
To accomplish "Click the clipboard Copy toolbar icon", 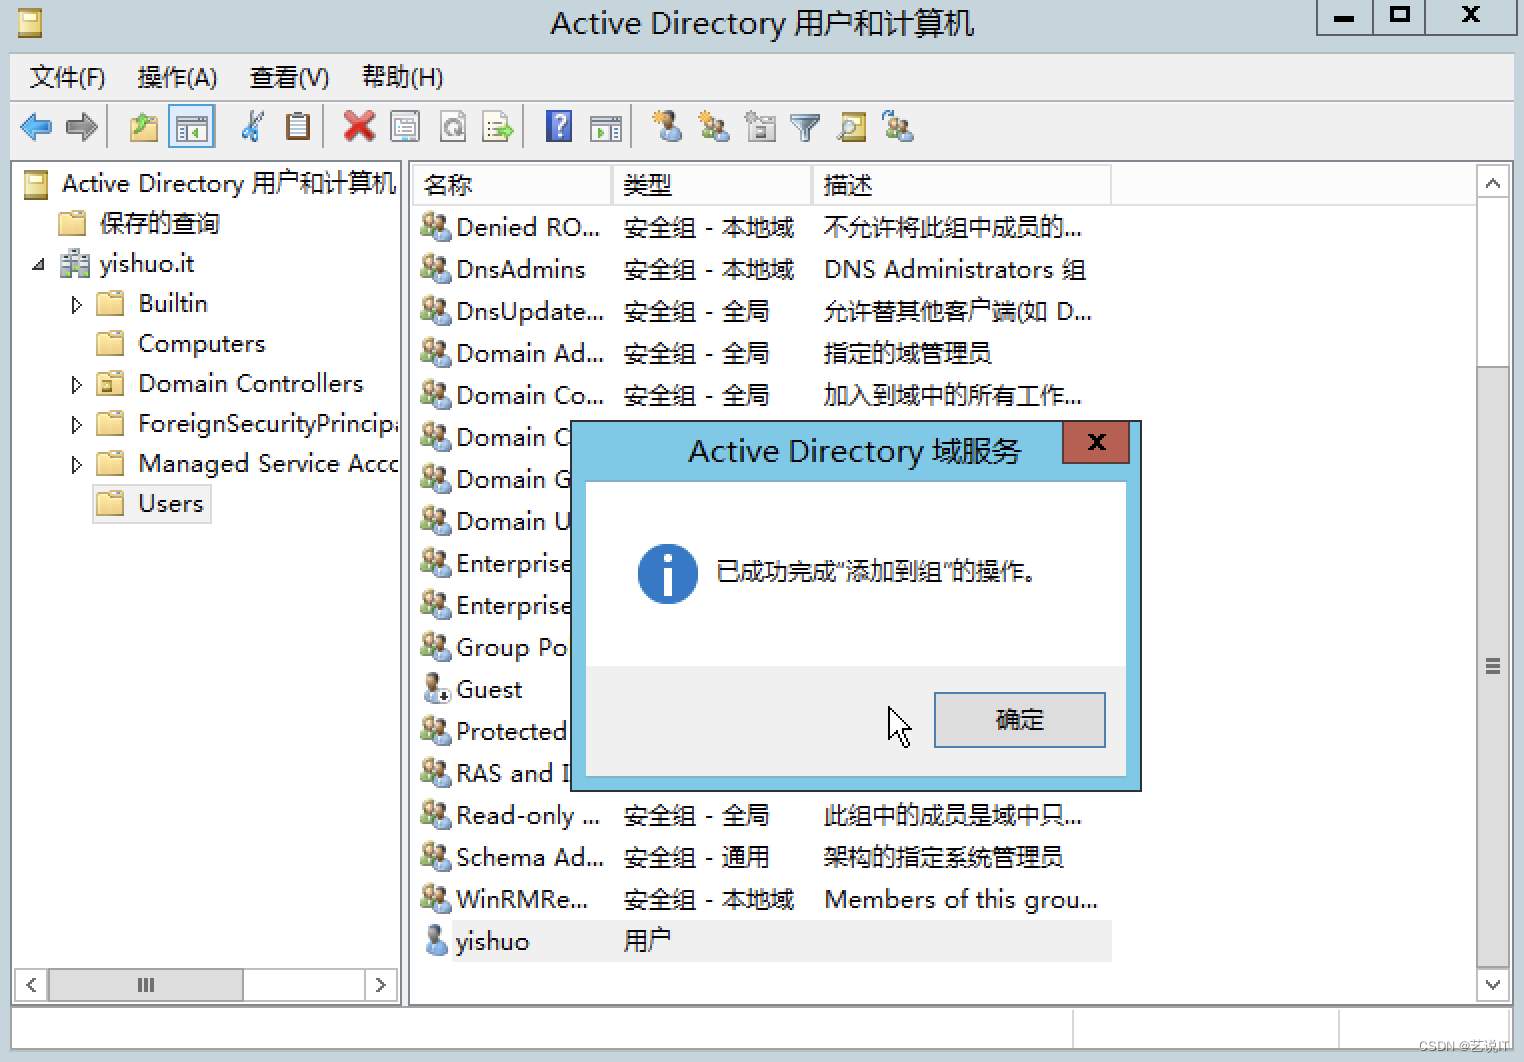I will (x=298, y=127).
